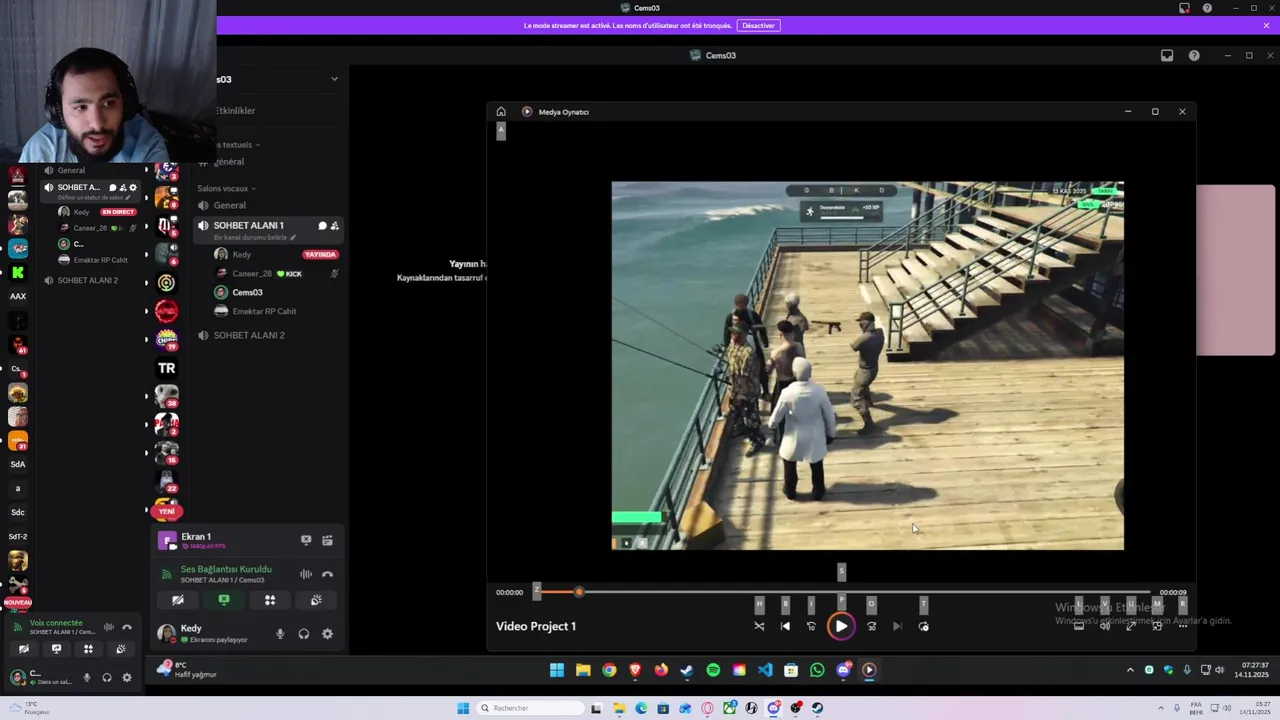
Task: Click the middle of the video seek bar
Action: click(842, 592)
